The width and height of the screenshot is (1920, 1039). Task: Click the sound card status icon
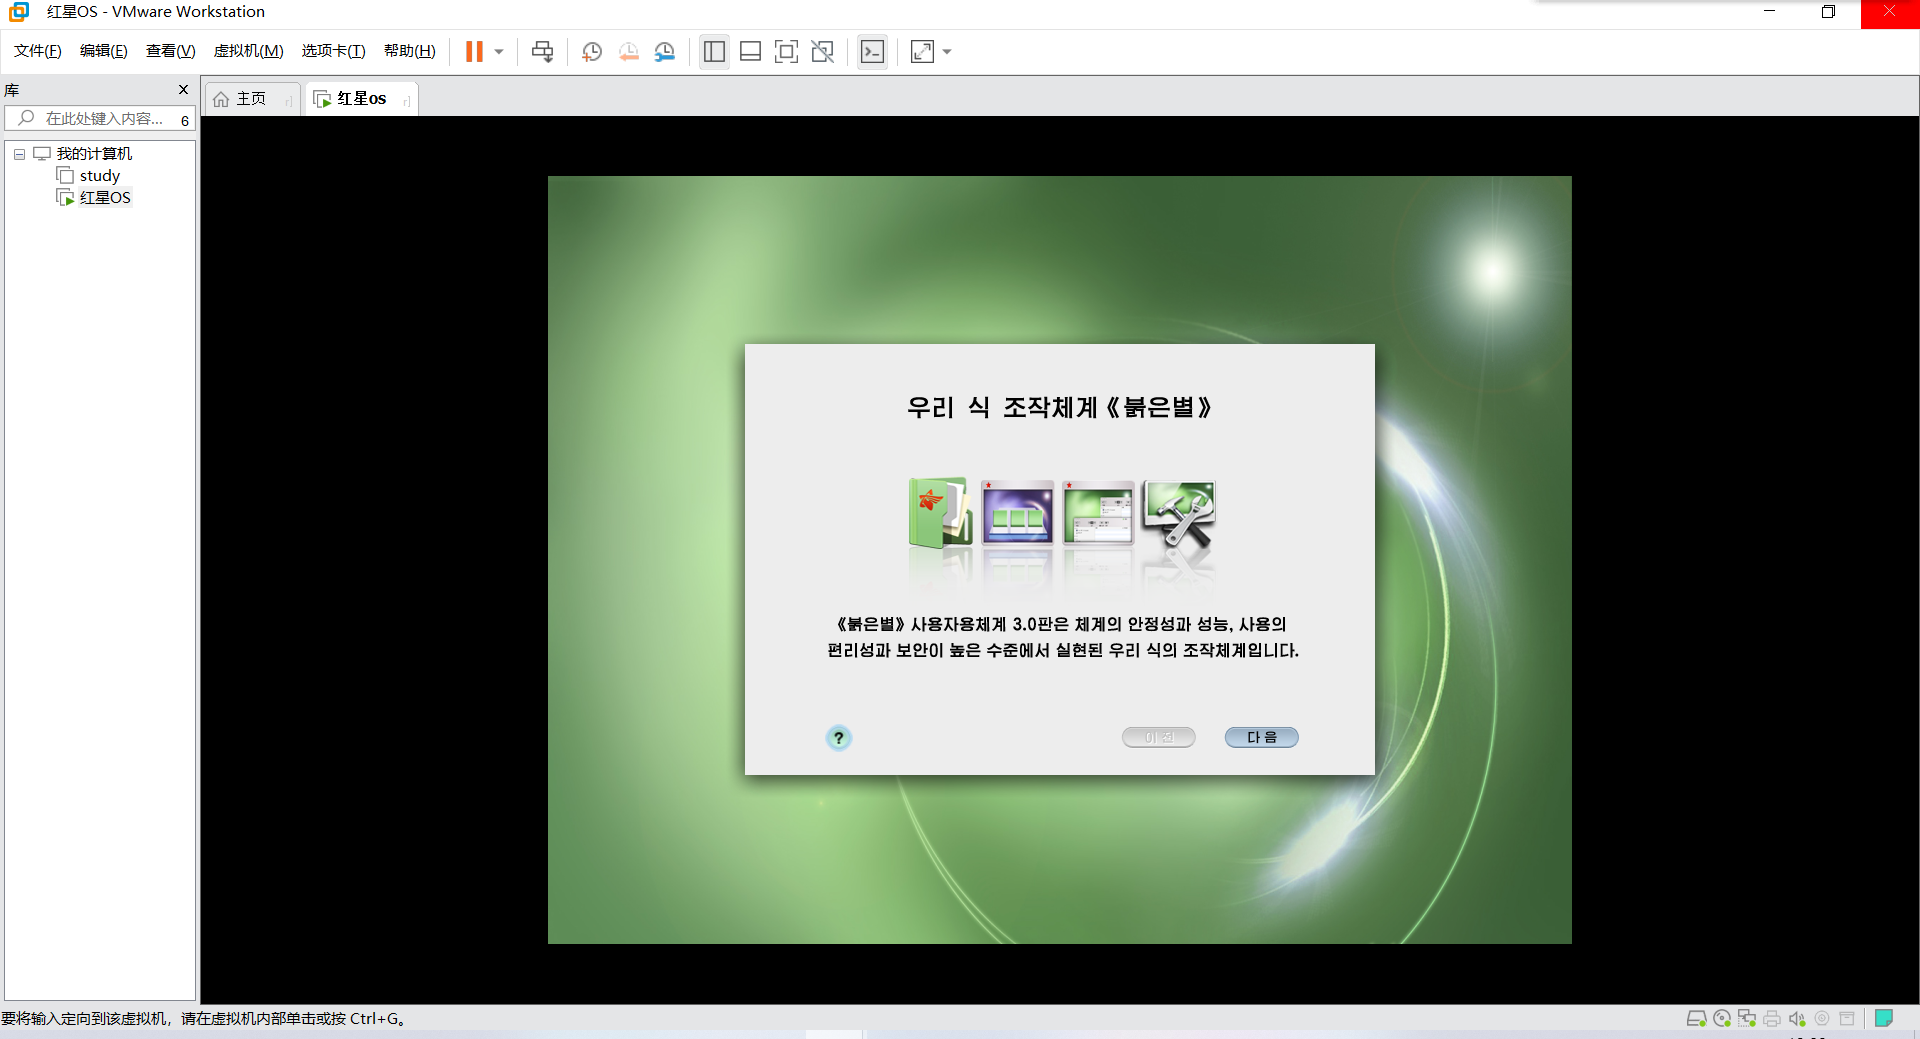(x=1797, y=1019)
